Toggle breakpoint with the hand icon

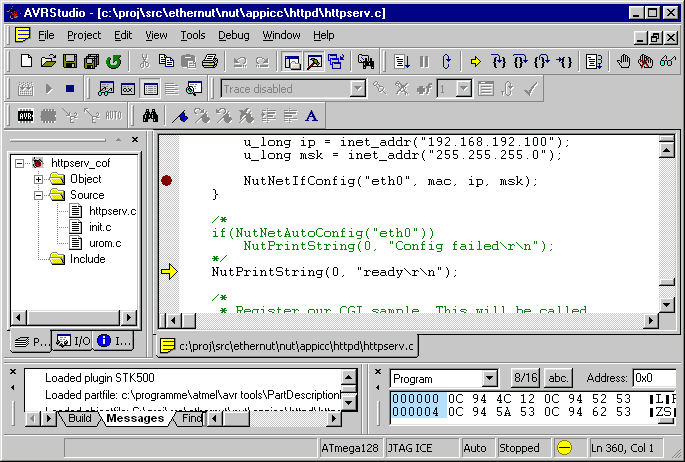[624, 62]
